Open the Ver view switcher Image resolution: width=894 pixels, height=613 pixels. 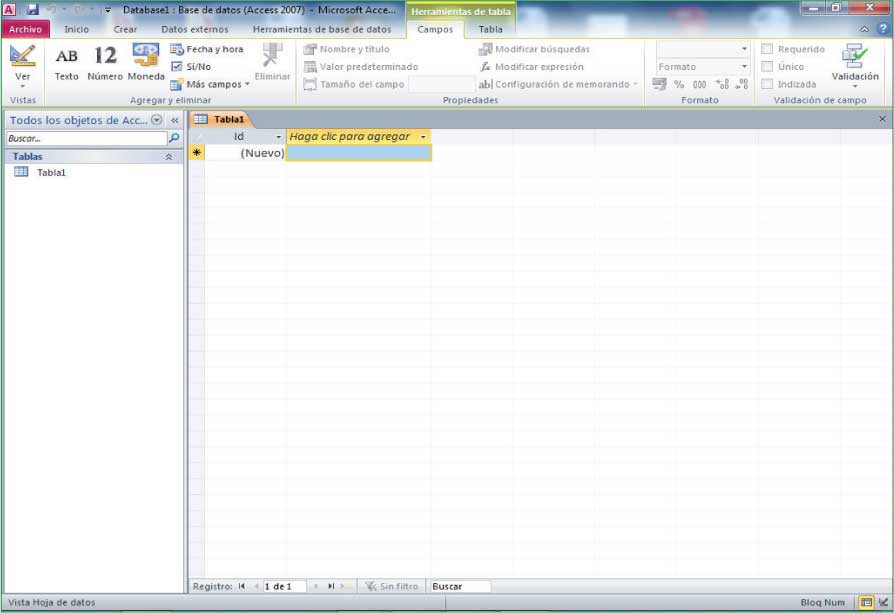(22, 67)
